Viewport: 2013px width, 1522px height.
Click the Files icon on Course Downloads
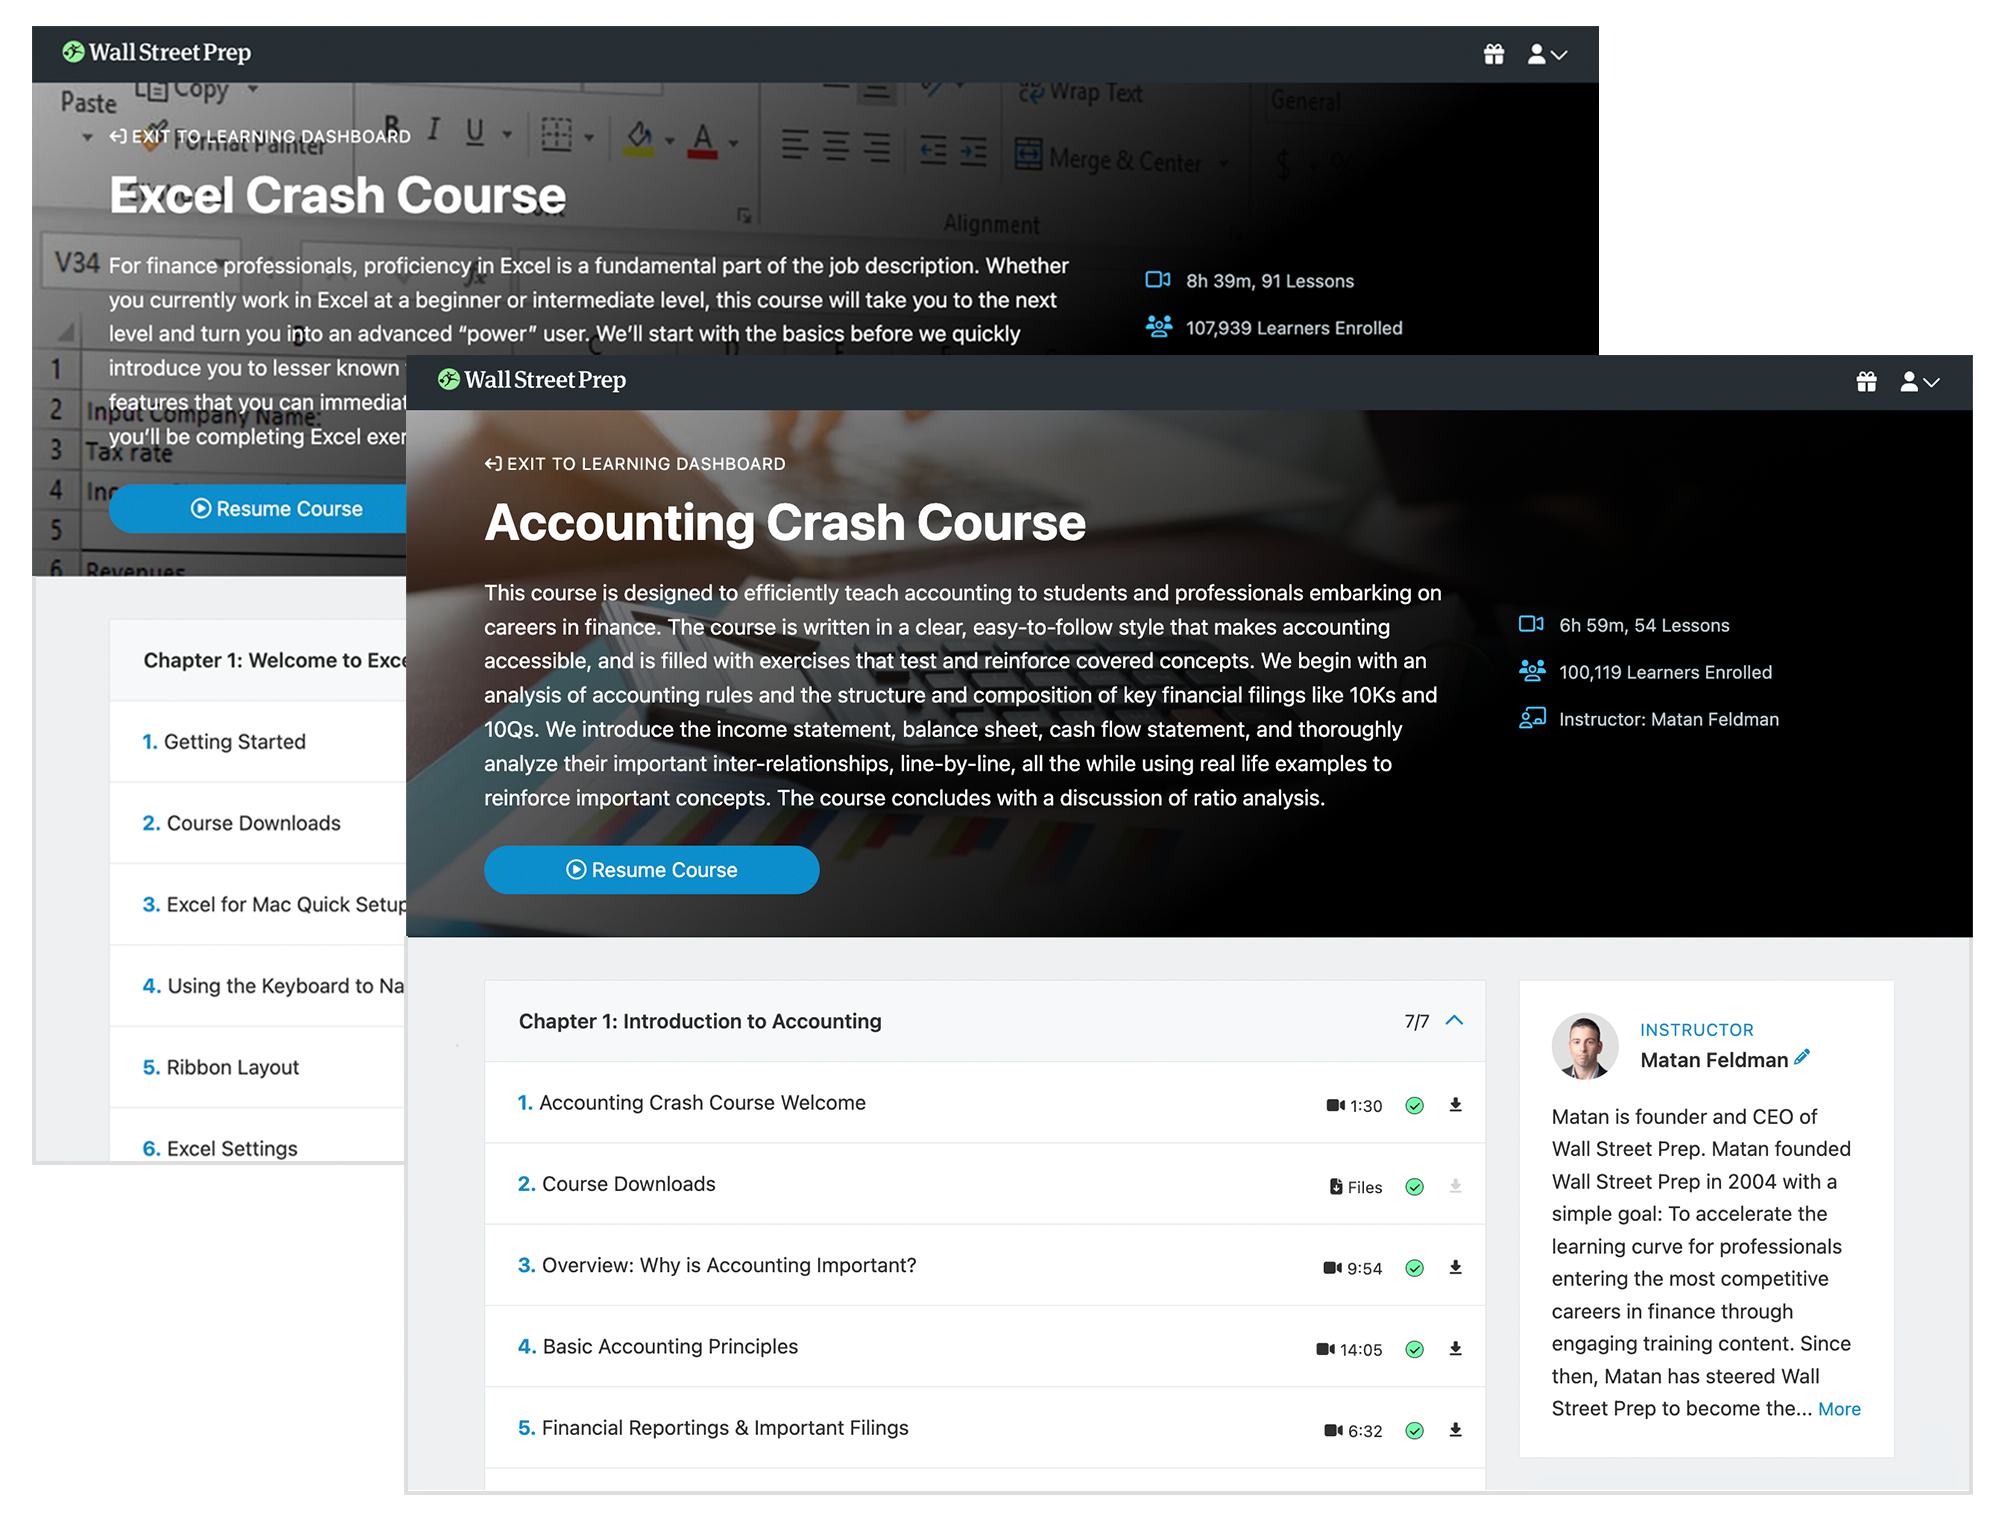[1337, 1186]
